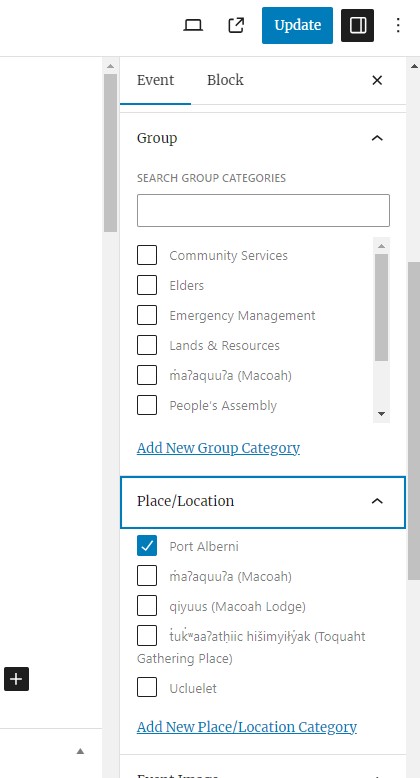
Task: Uncheck the Port Alberni checkbox
Action: (x=147, y=546)
